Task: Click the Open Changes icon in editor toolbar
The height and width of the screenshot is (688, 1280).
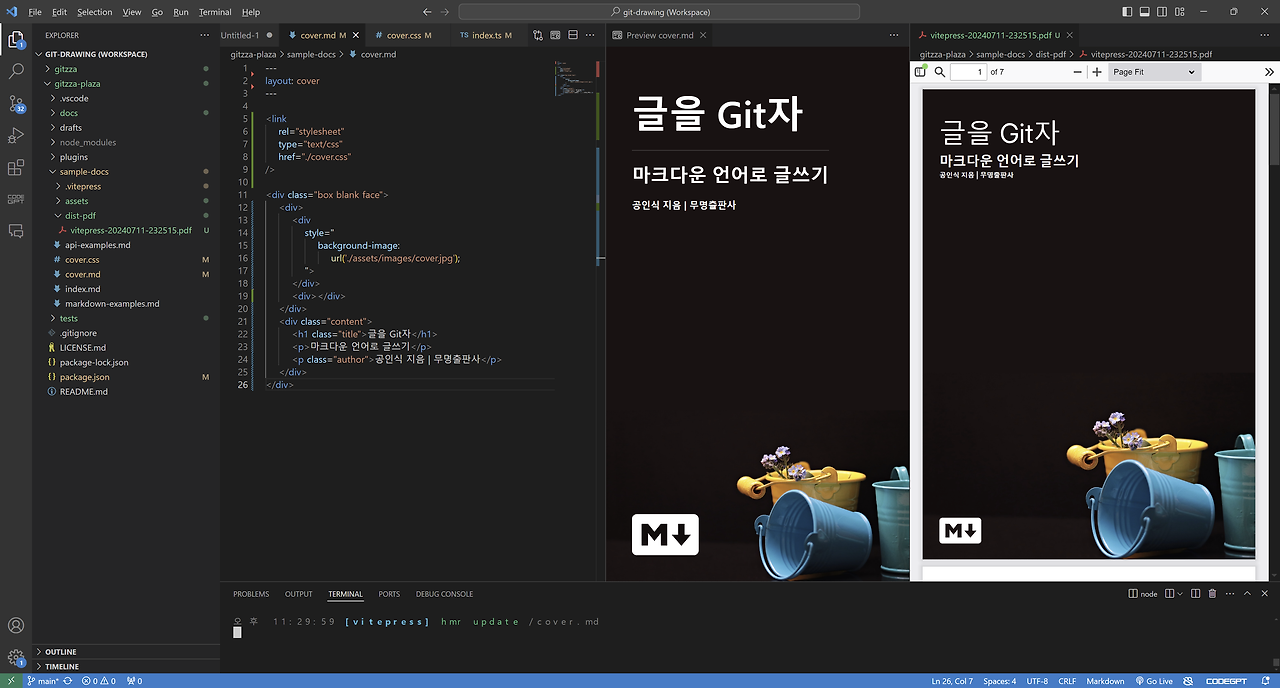Action: coord(538,35)
